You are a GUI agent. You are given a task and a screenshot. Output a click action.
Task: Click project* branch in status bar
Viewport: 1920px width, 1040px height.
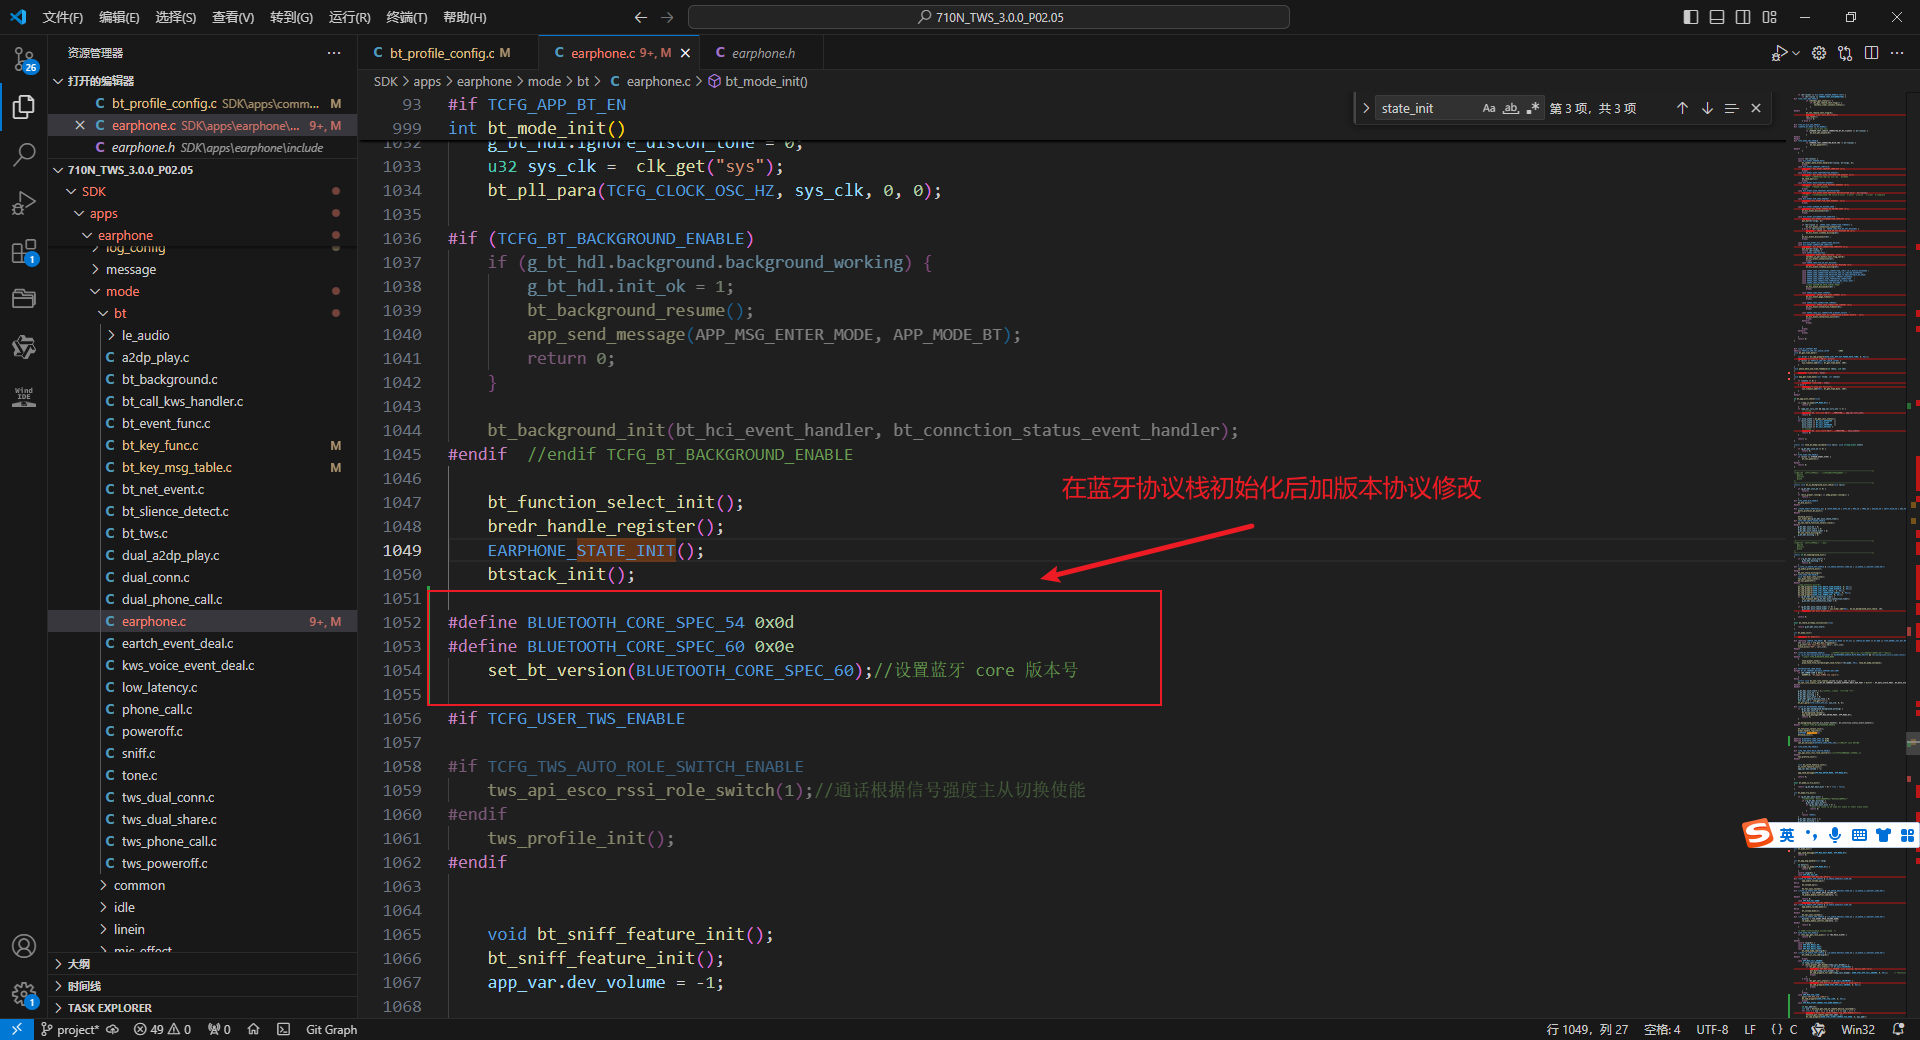70,1029
